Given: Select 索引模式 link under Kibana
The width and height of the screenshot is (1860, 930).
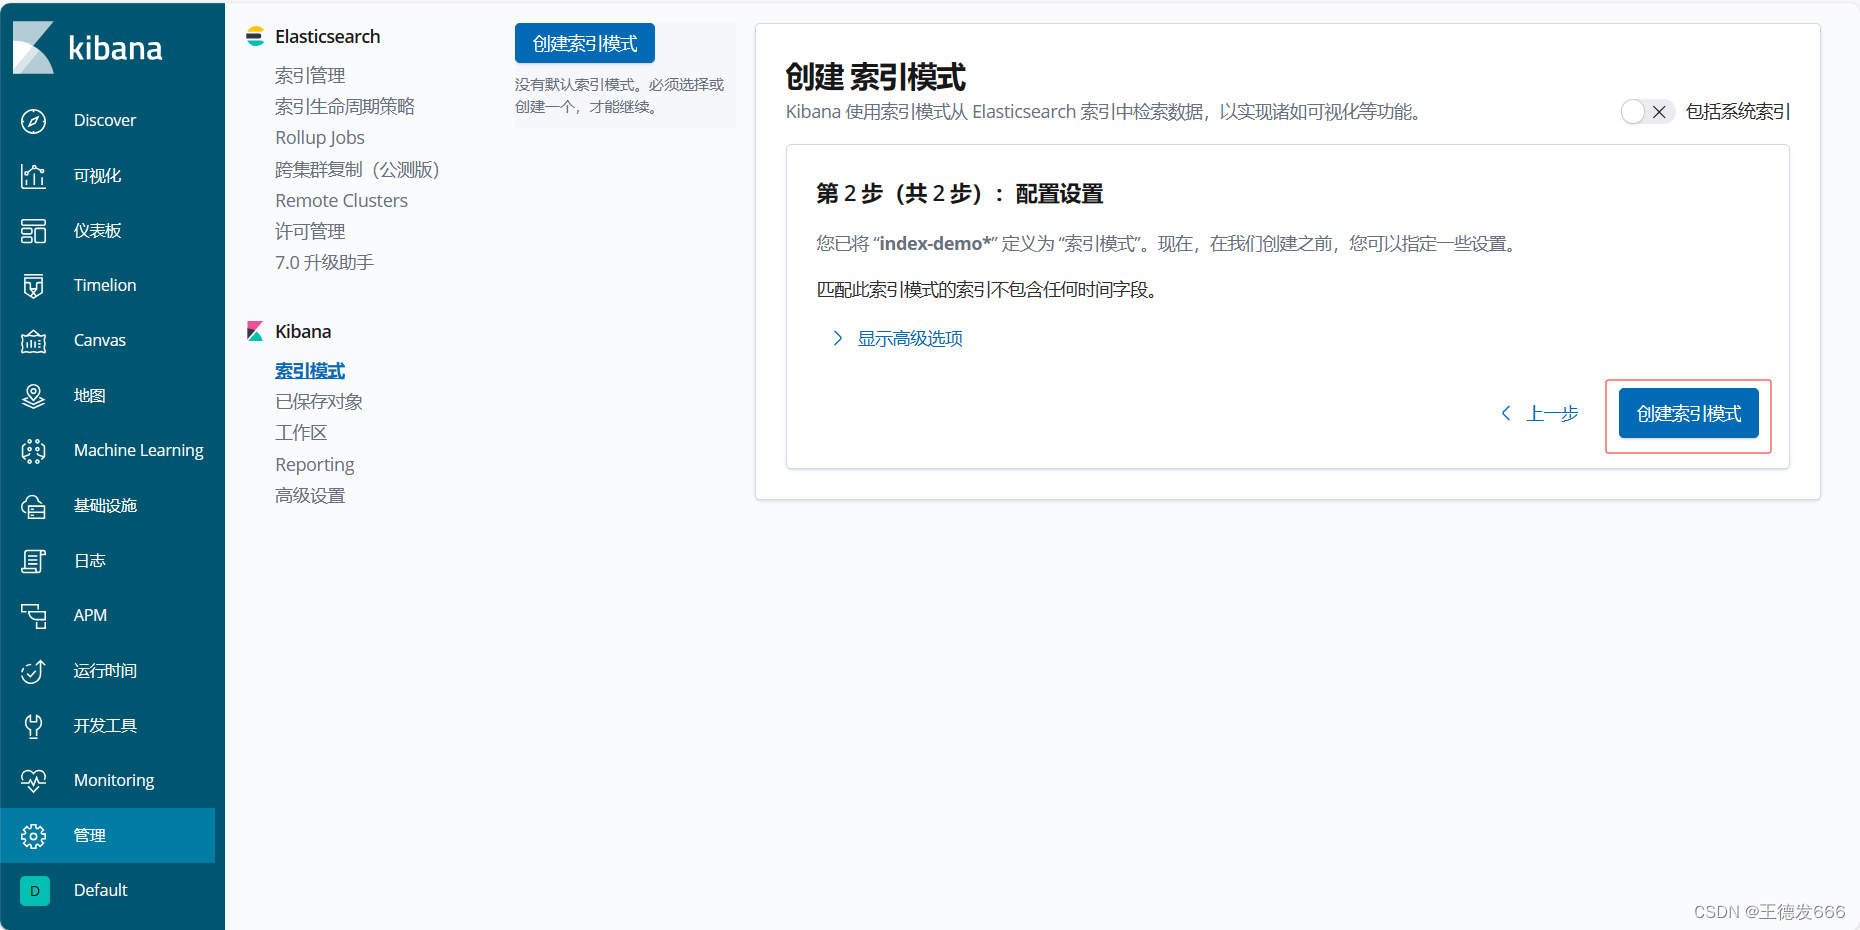Looking at the screenshot, I should pyautogui.click(x=310, y=370).
